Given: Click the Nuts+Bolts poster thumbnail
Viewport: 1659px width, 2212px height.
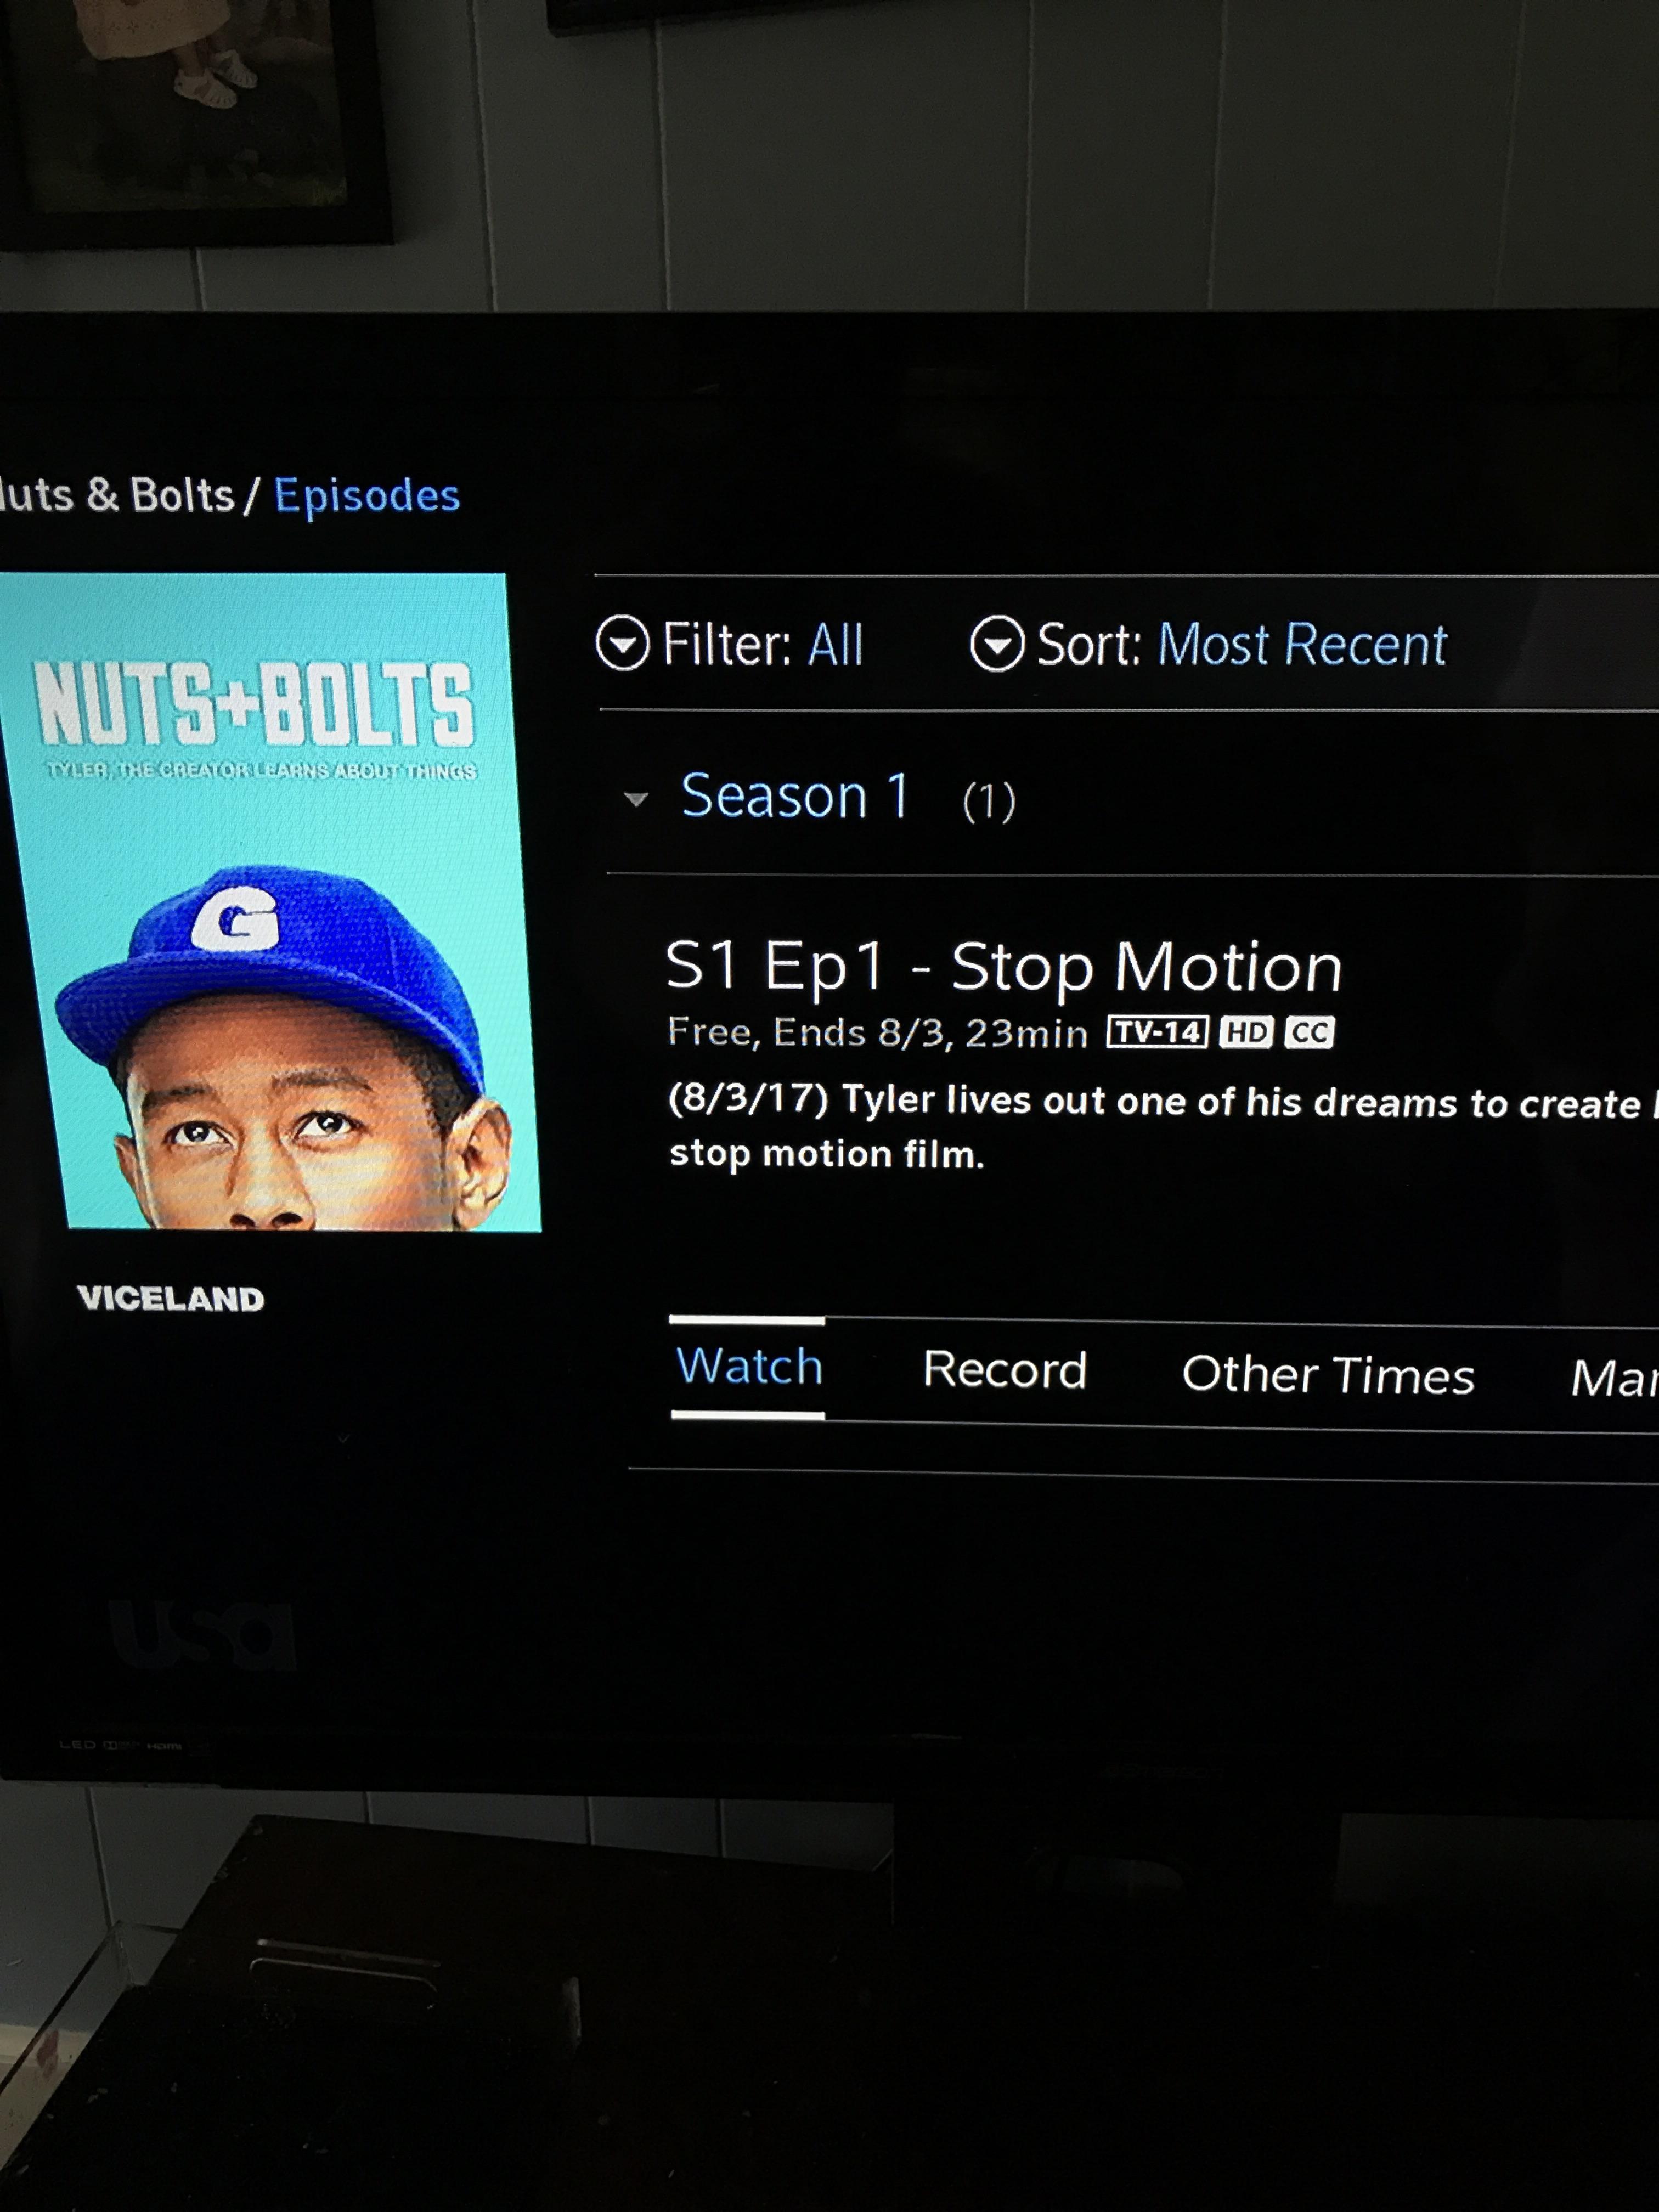Looking at the screenshot, I should [x=270, y=902].
